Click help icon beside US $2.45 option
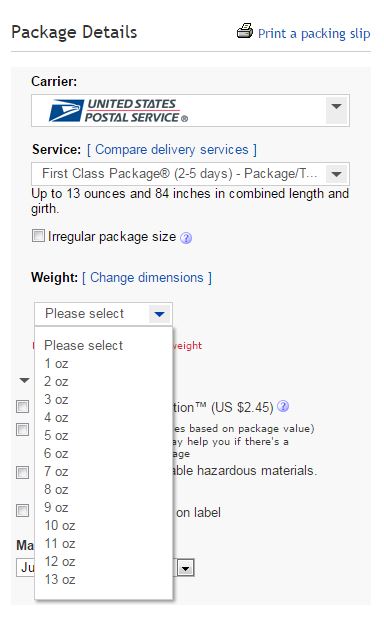Screen dimensions: 384x625 pyautogui.click(x=283, y=406)
